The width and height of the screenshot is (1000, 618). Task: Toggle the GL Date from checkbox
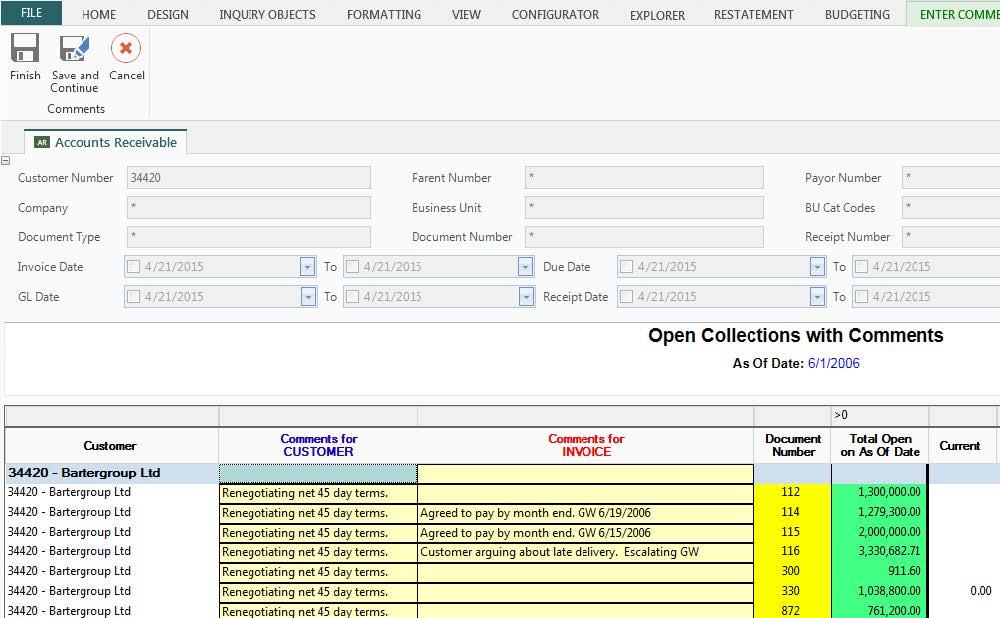pyautogui.click(x=134, y=297)
